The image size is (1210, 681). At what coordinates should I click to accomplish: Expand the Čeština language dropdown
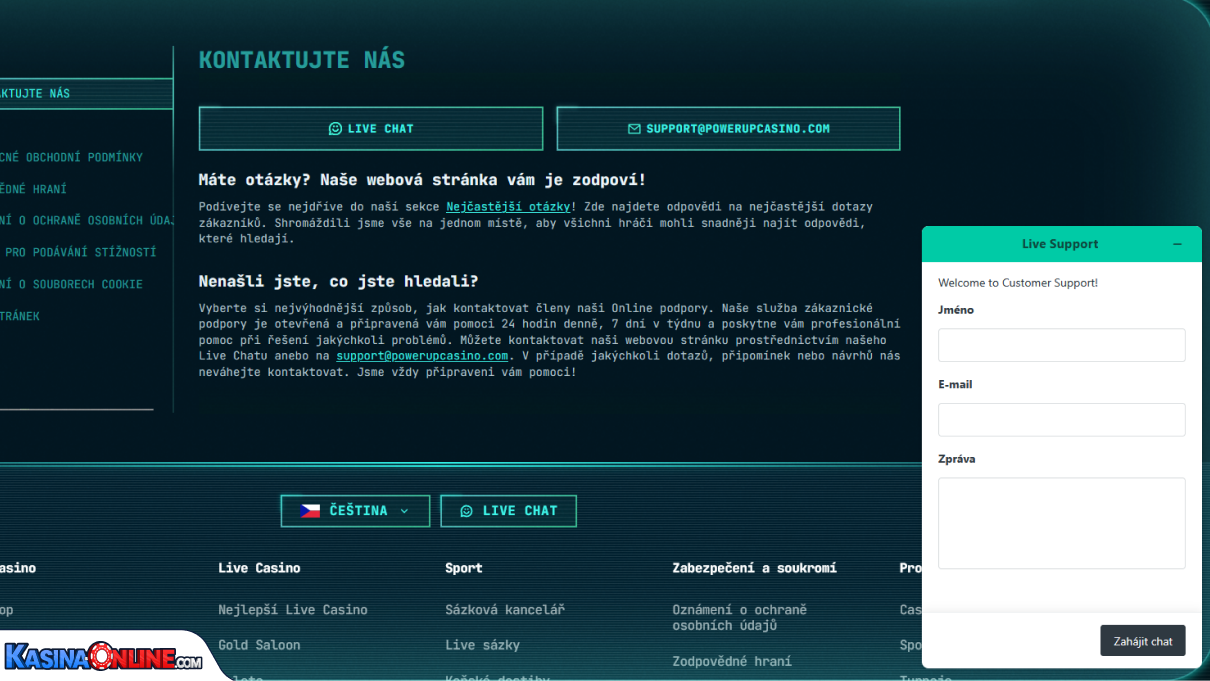[355, 511]
